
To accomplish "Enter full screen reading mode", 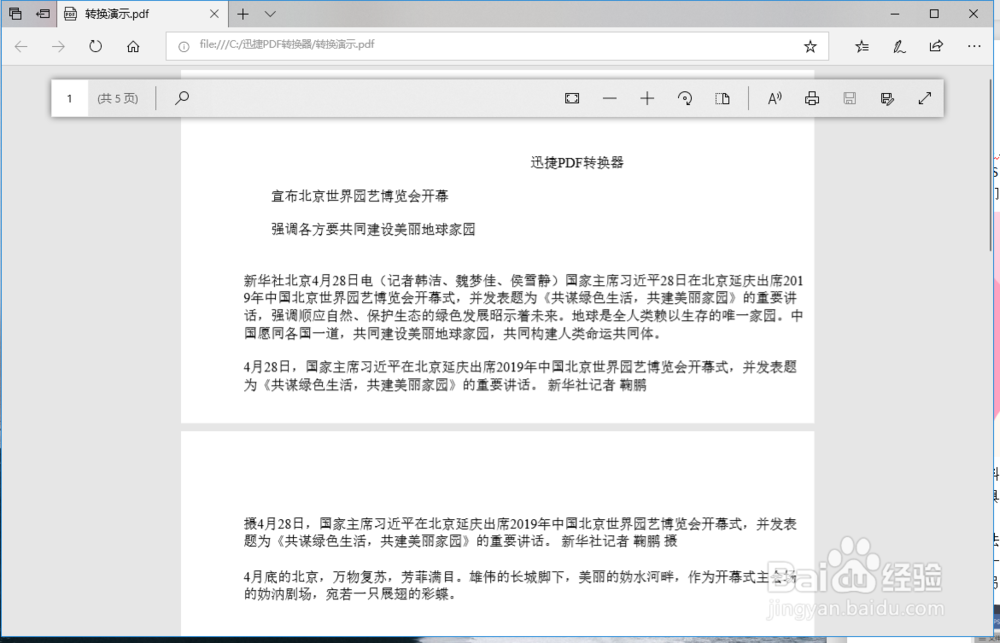I will [x=924, y=98].
